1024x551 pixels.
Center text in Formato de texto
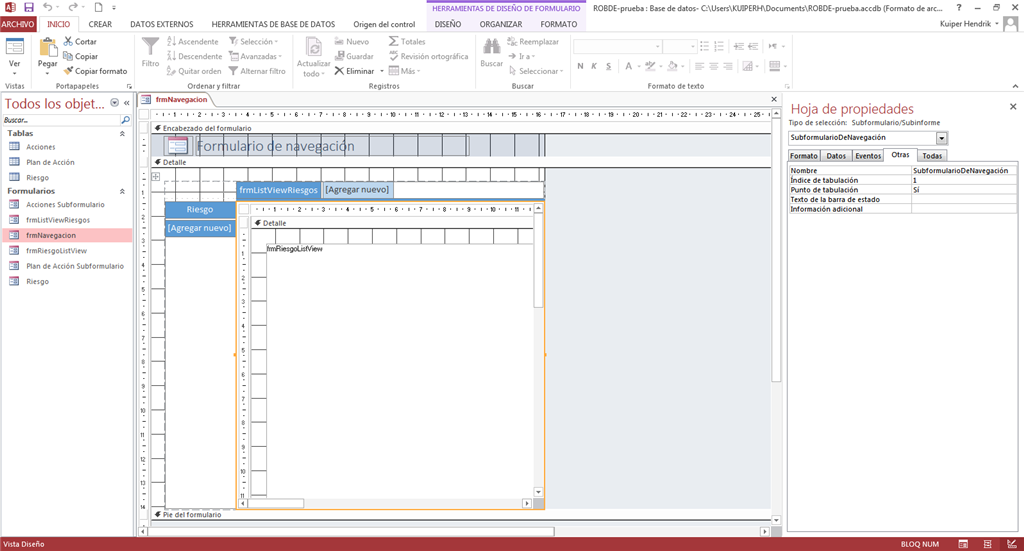point(714,66)
